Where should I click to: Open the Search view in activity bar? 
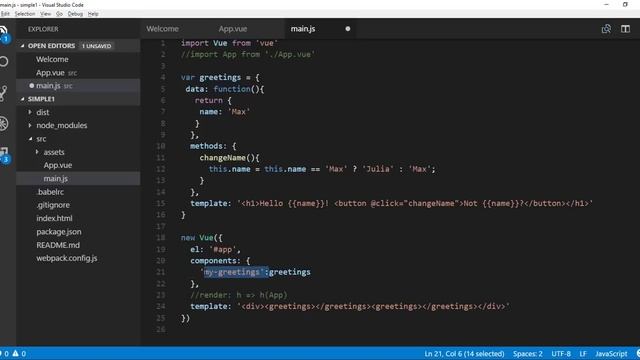(x=4, y=62)
